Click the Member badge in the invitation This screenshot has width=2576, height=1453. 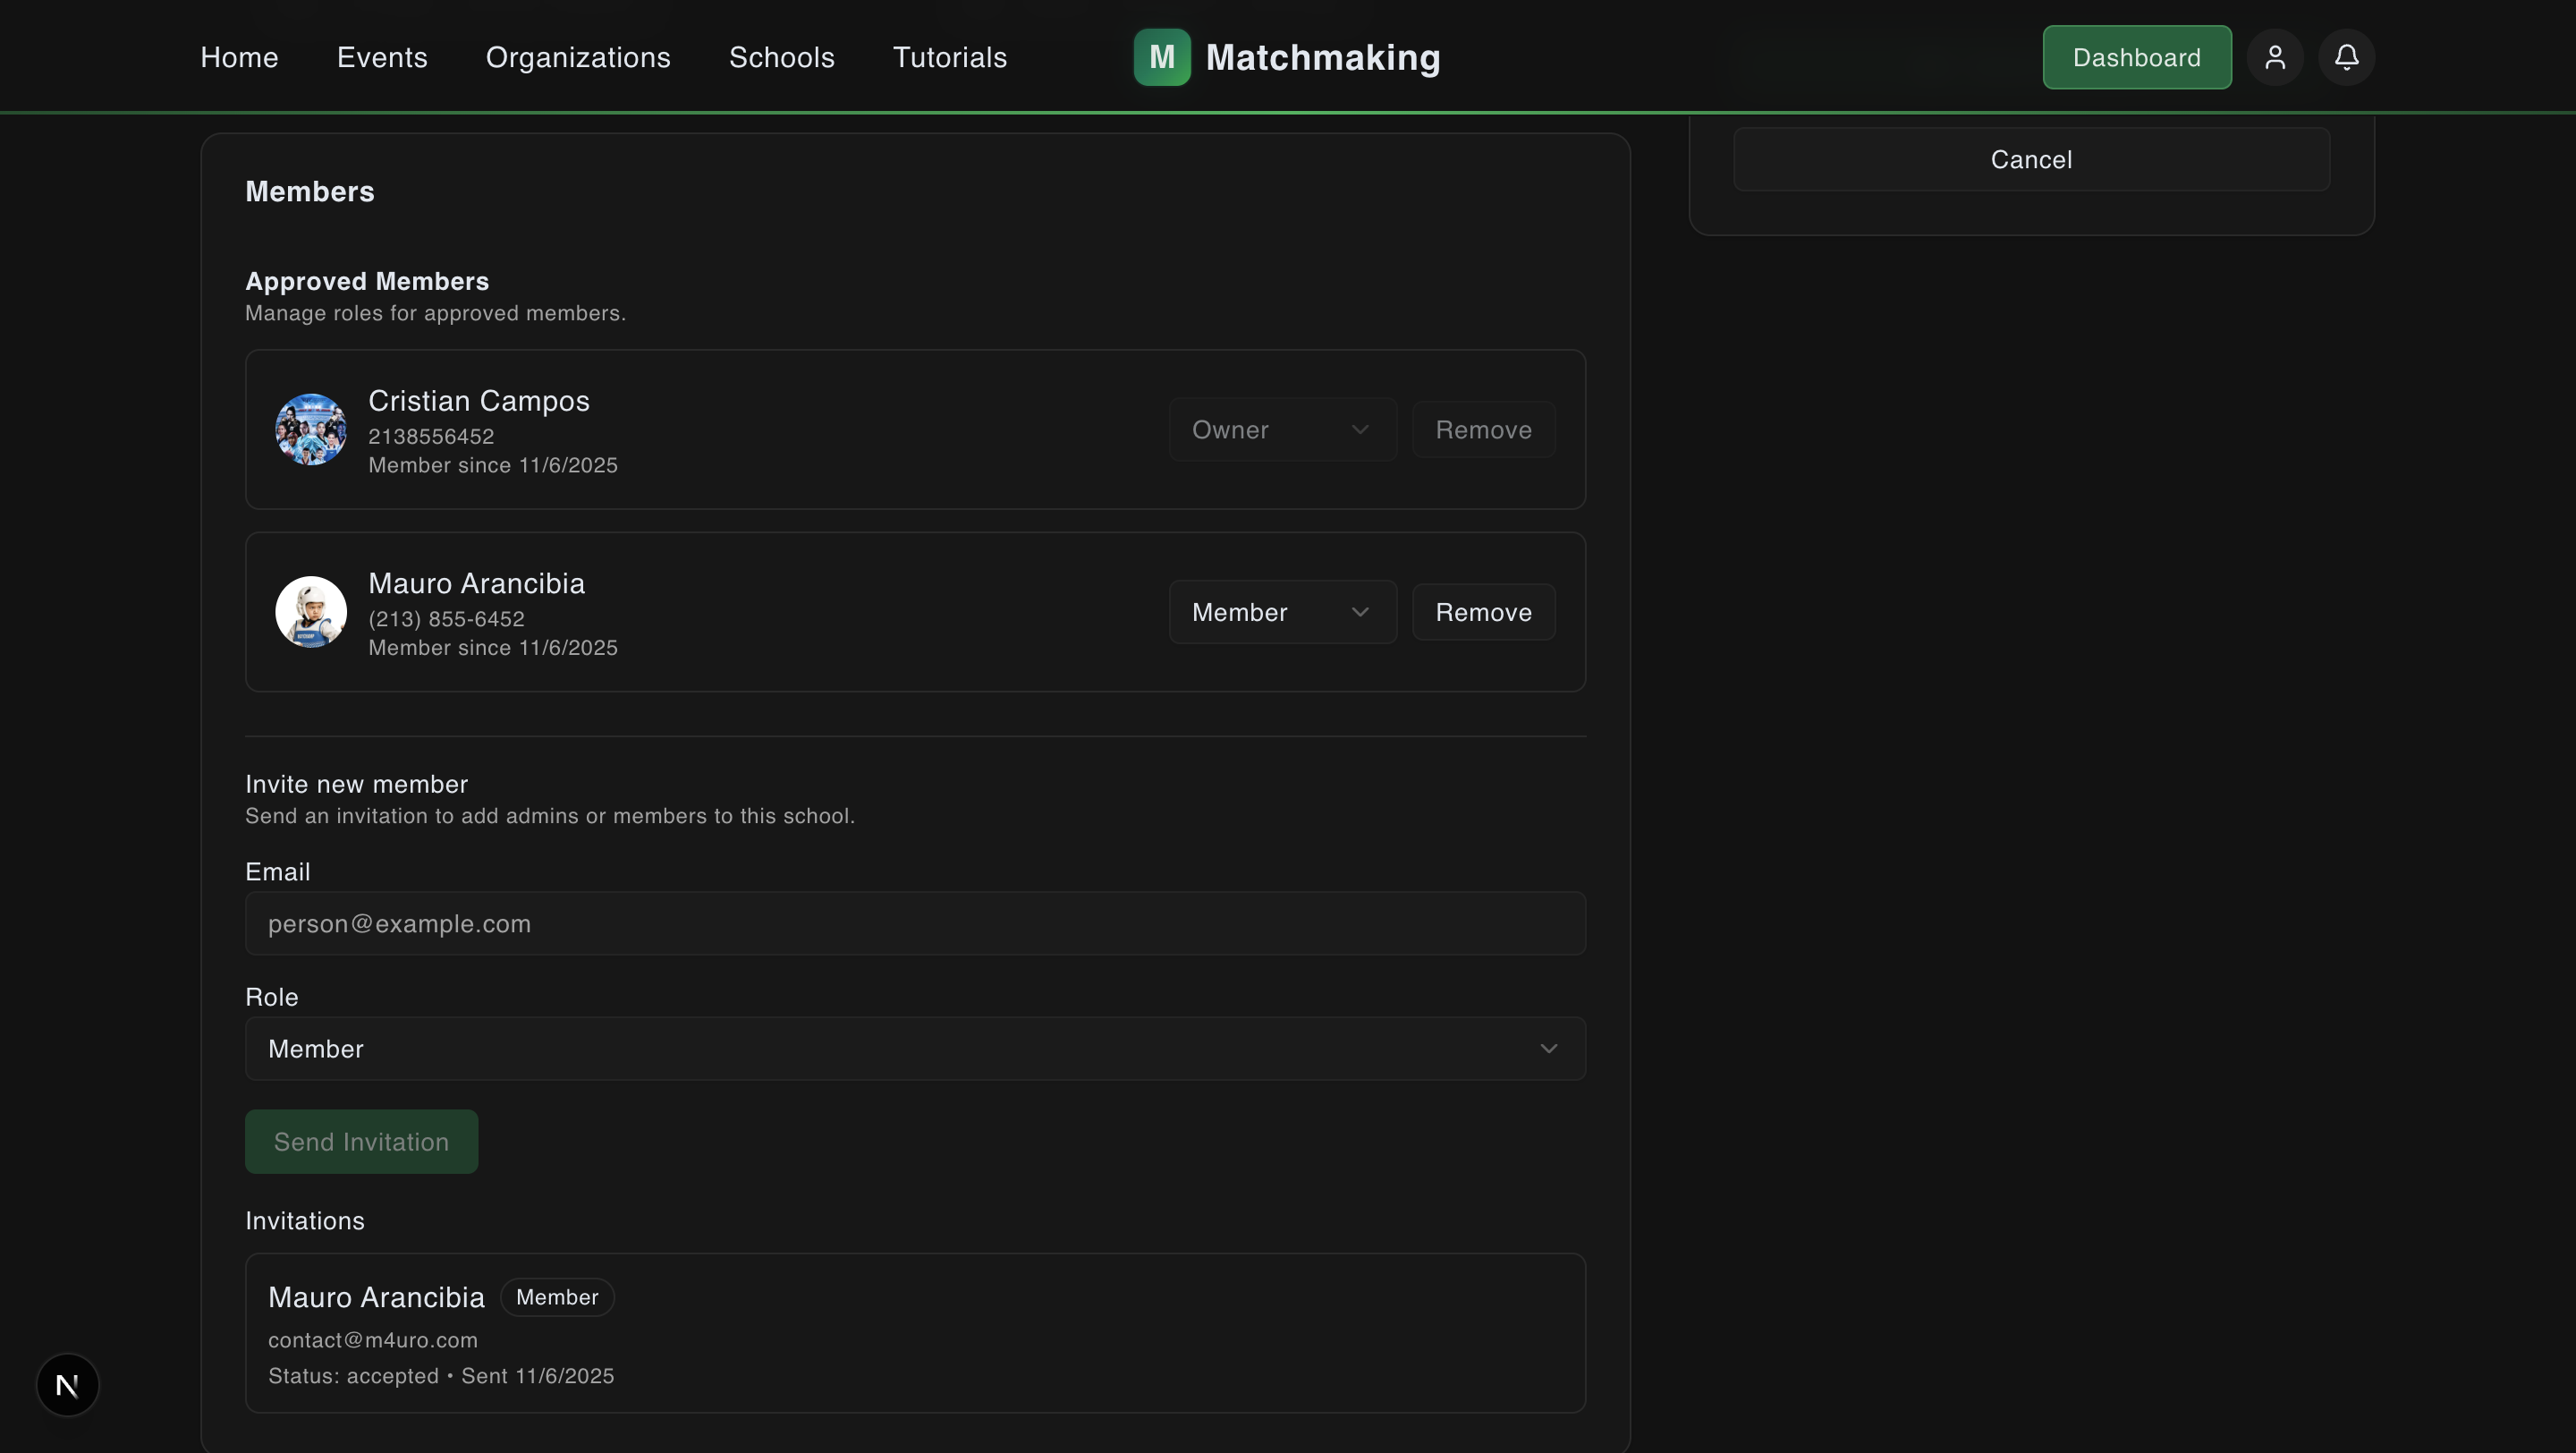click(557, 1297)
